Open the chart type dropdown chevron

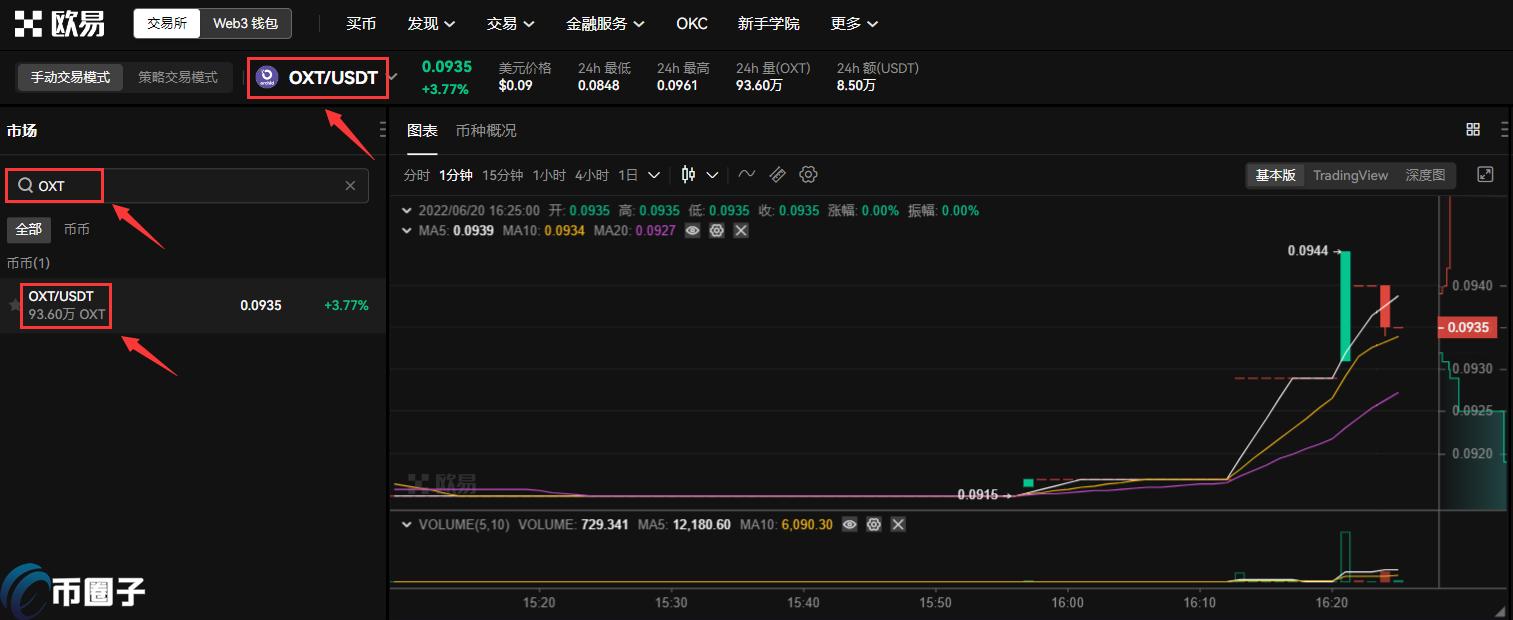tap(712, 174)
